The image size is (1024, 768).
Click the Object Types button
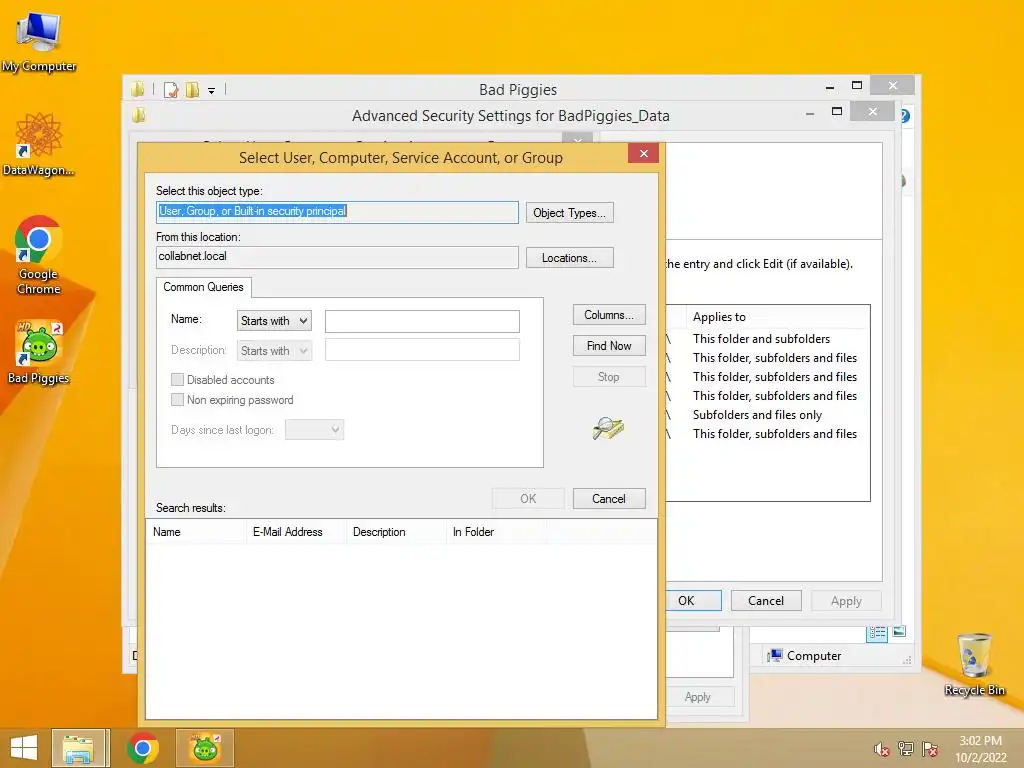[x=569, y=213]
